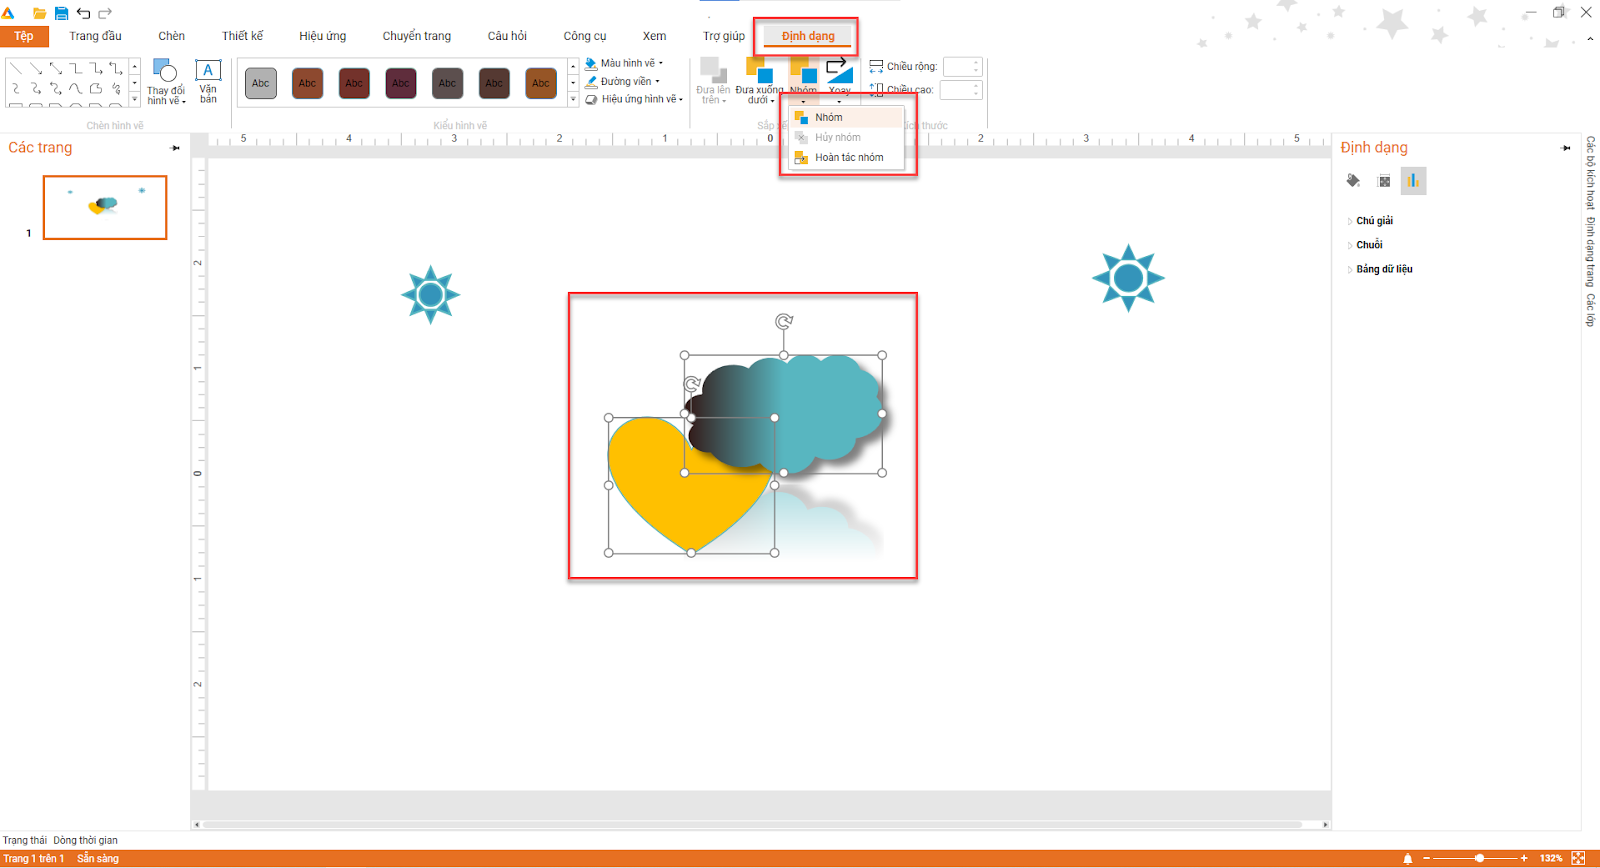The width and height of the screenshot is (1600, 868).
Task: Open the chart options panel tab
Action: coord(1413,181)
